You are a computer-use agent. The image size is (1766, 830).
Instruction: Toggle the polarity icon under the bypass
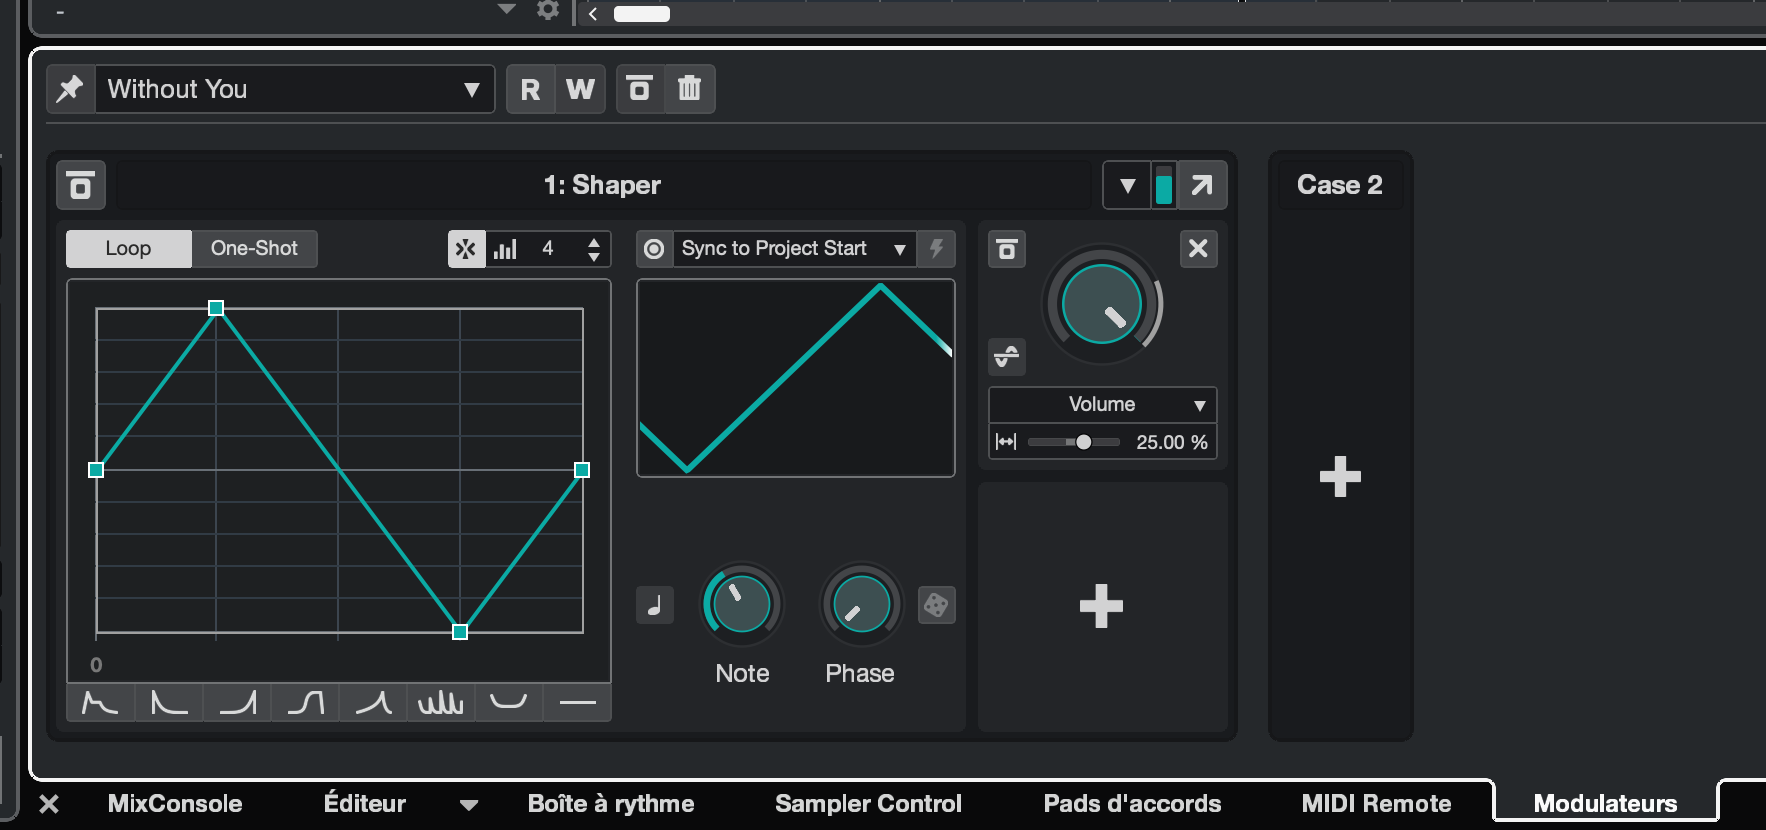tap(1007, 356)
